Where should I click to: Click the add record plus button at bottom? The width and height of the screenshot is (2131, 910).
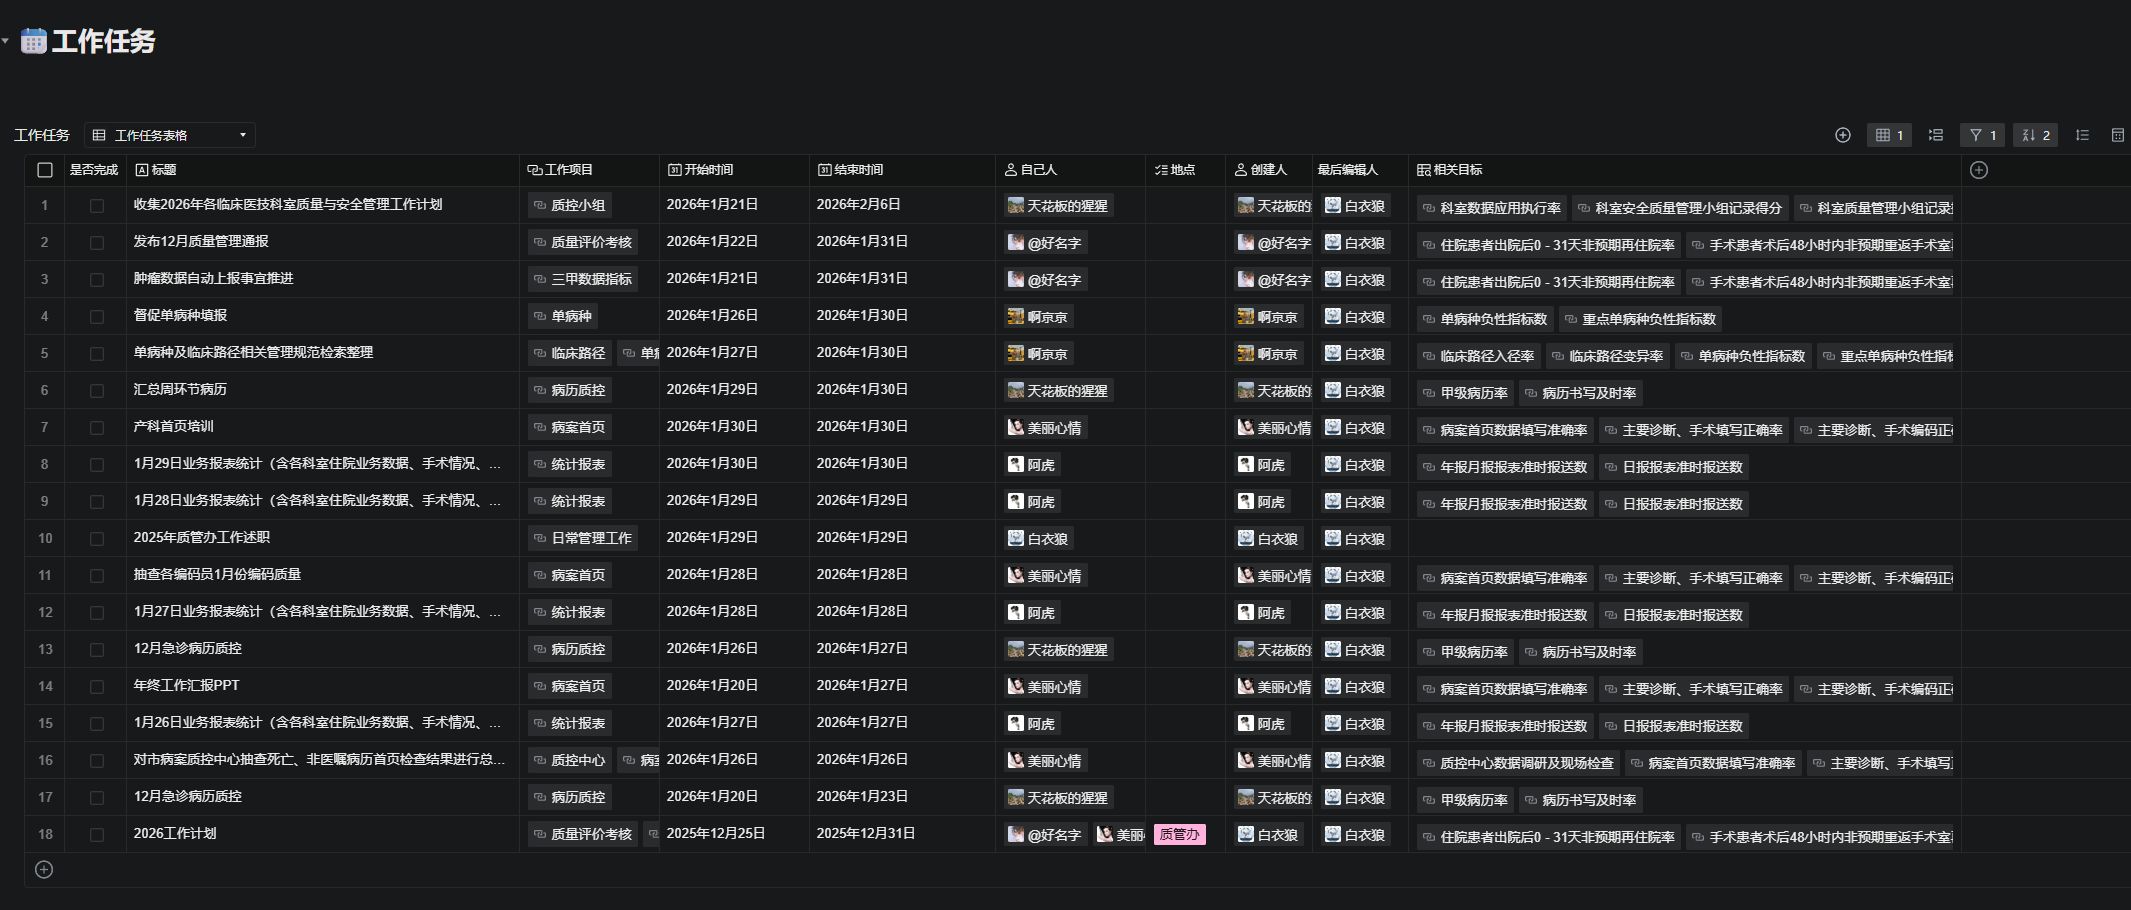point(43,869)
